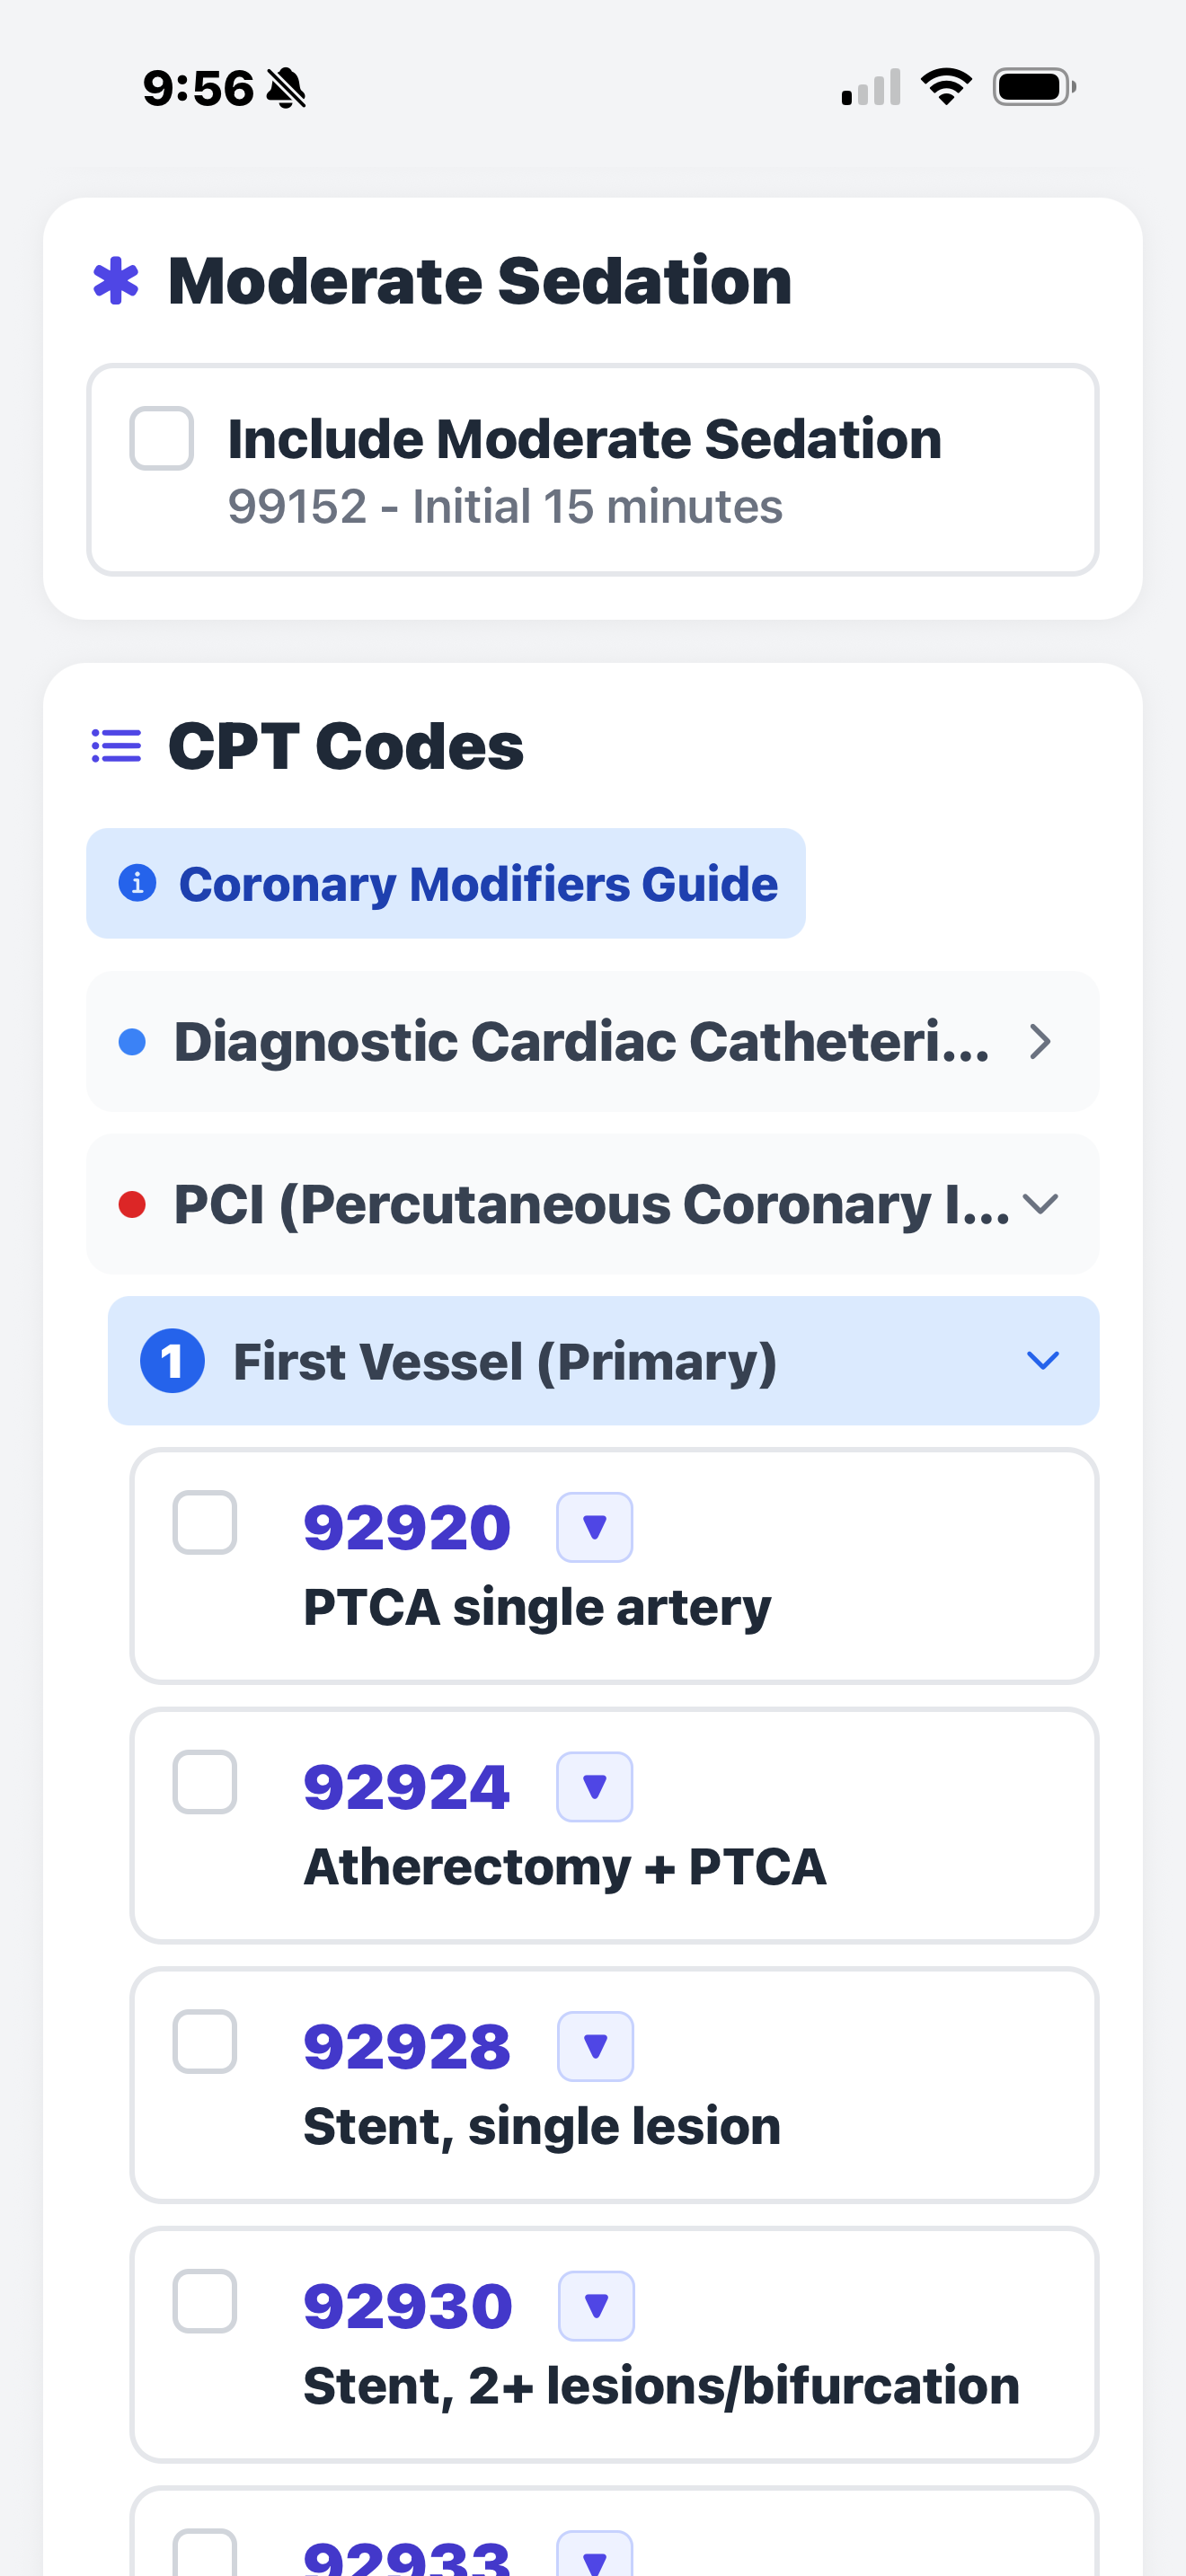Select the 92920 PTCA code label

tap(405, 1524)
